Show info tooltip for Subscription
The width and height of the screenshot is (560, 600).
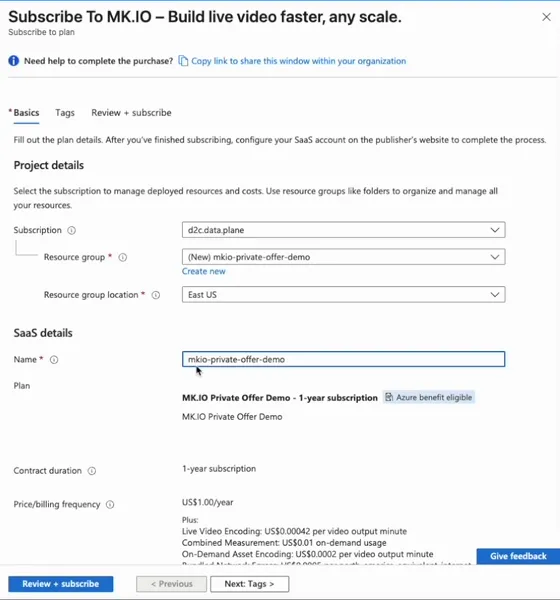click(72, 230)
